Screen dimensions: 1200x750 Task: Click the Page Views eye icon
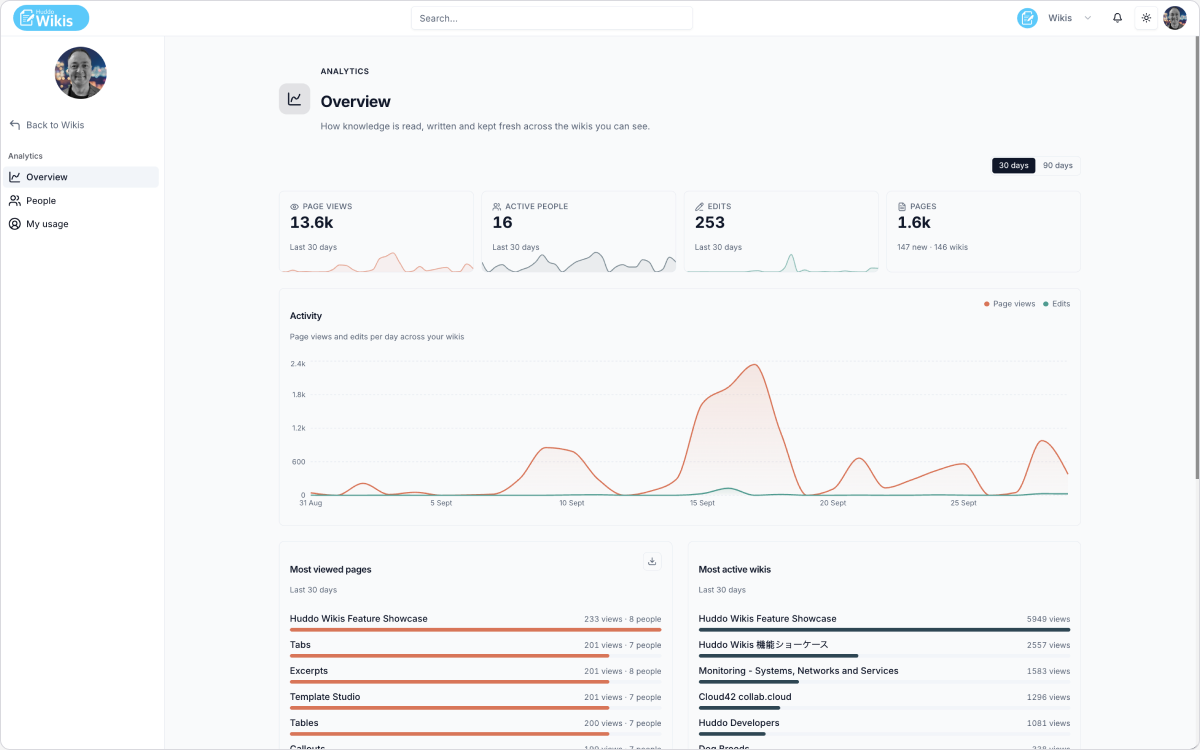pyautogui.click(x=295, y=206)
